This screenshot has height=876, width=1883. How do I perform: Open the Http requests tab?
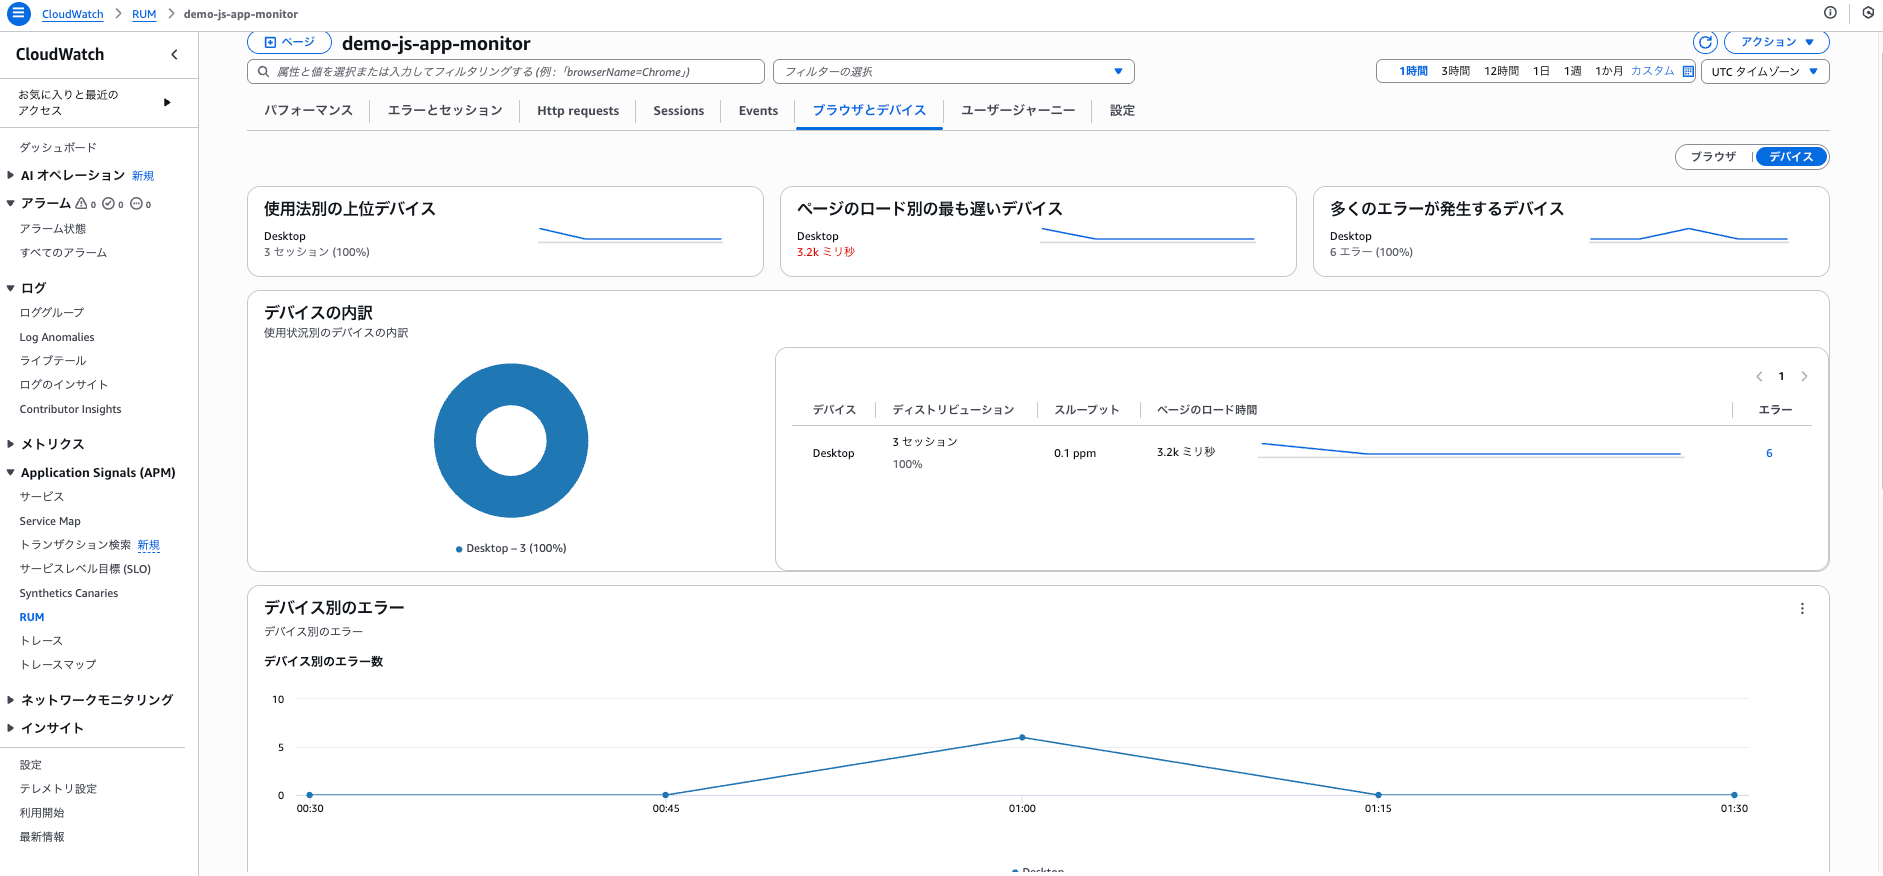[x=578, y=110]
